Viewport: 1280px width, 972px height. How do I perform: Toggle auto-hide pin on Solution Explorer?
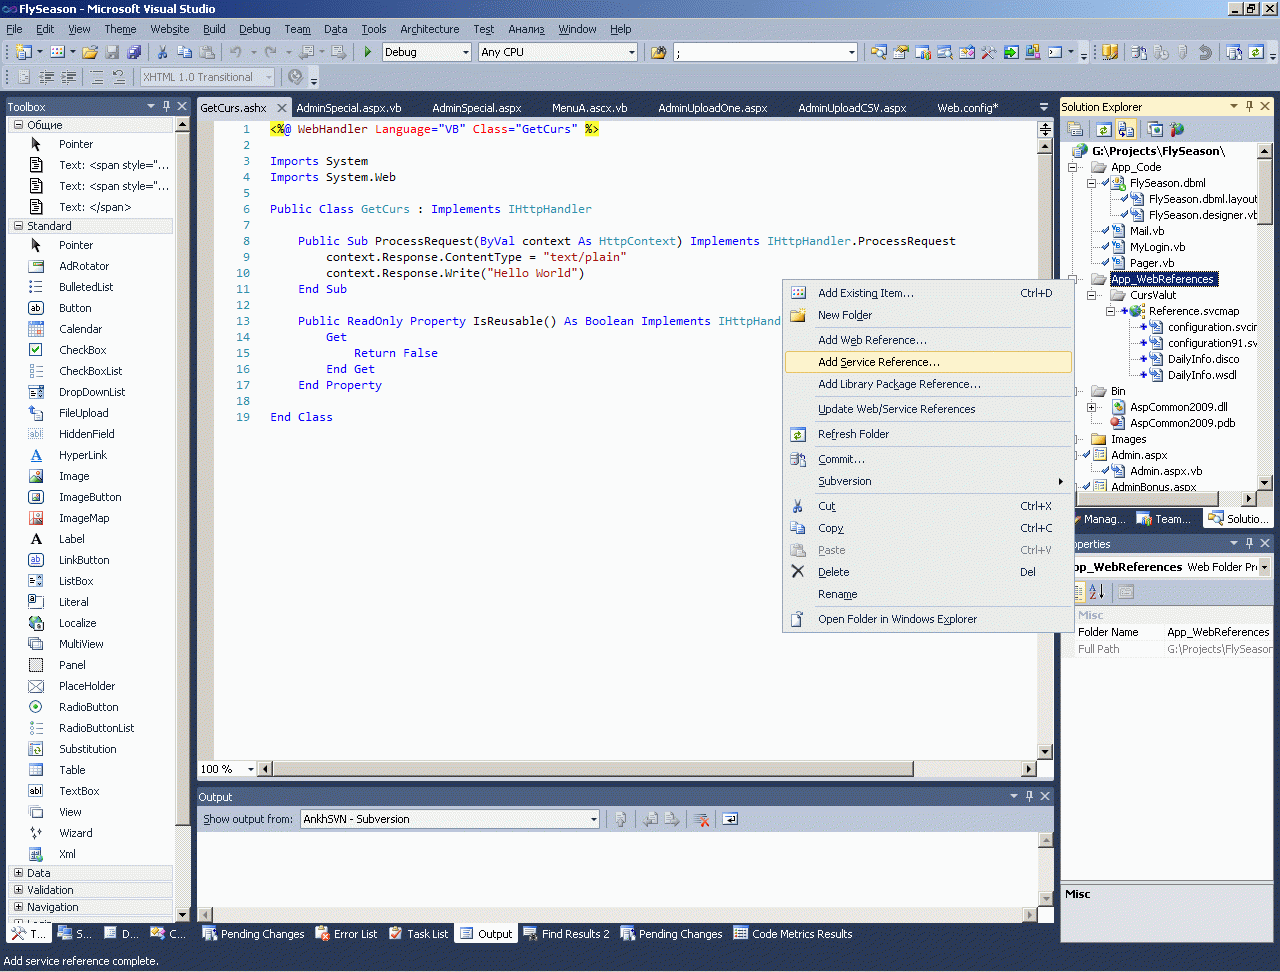pyautogui.click(x=1249, y=106)
